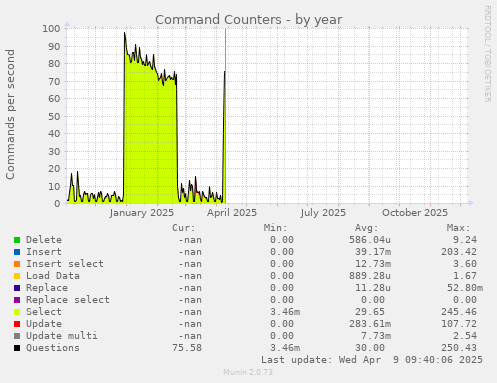
Task: Click the 'April 2025' axis label
Action: click(232, 213)
